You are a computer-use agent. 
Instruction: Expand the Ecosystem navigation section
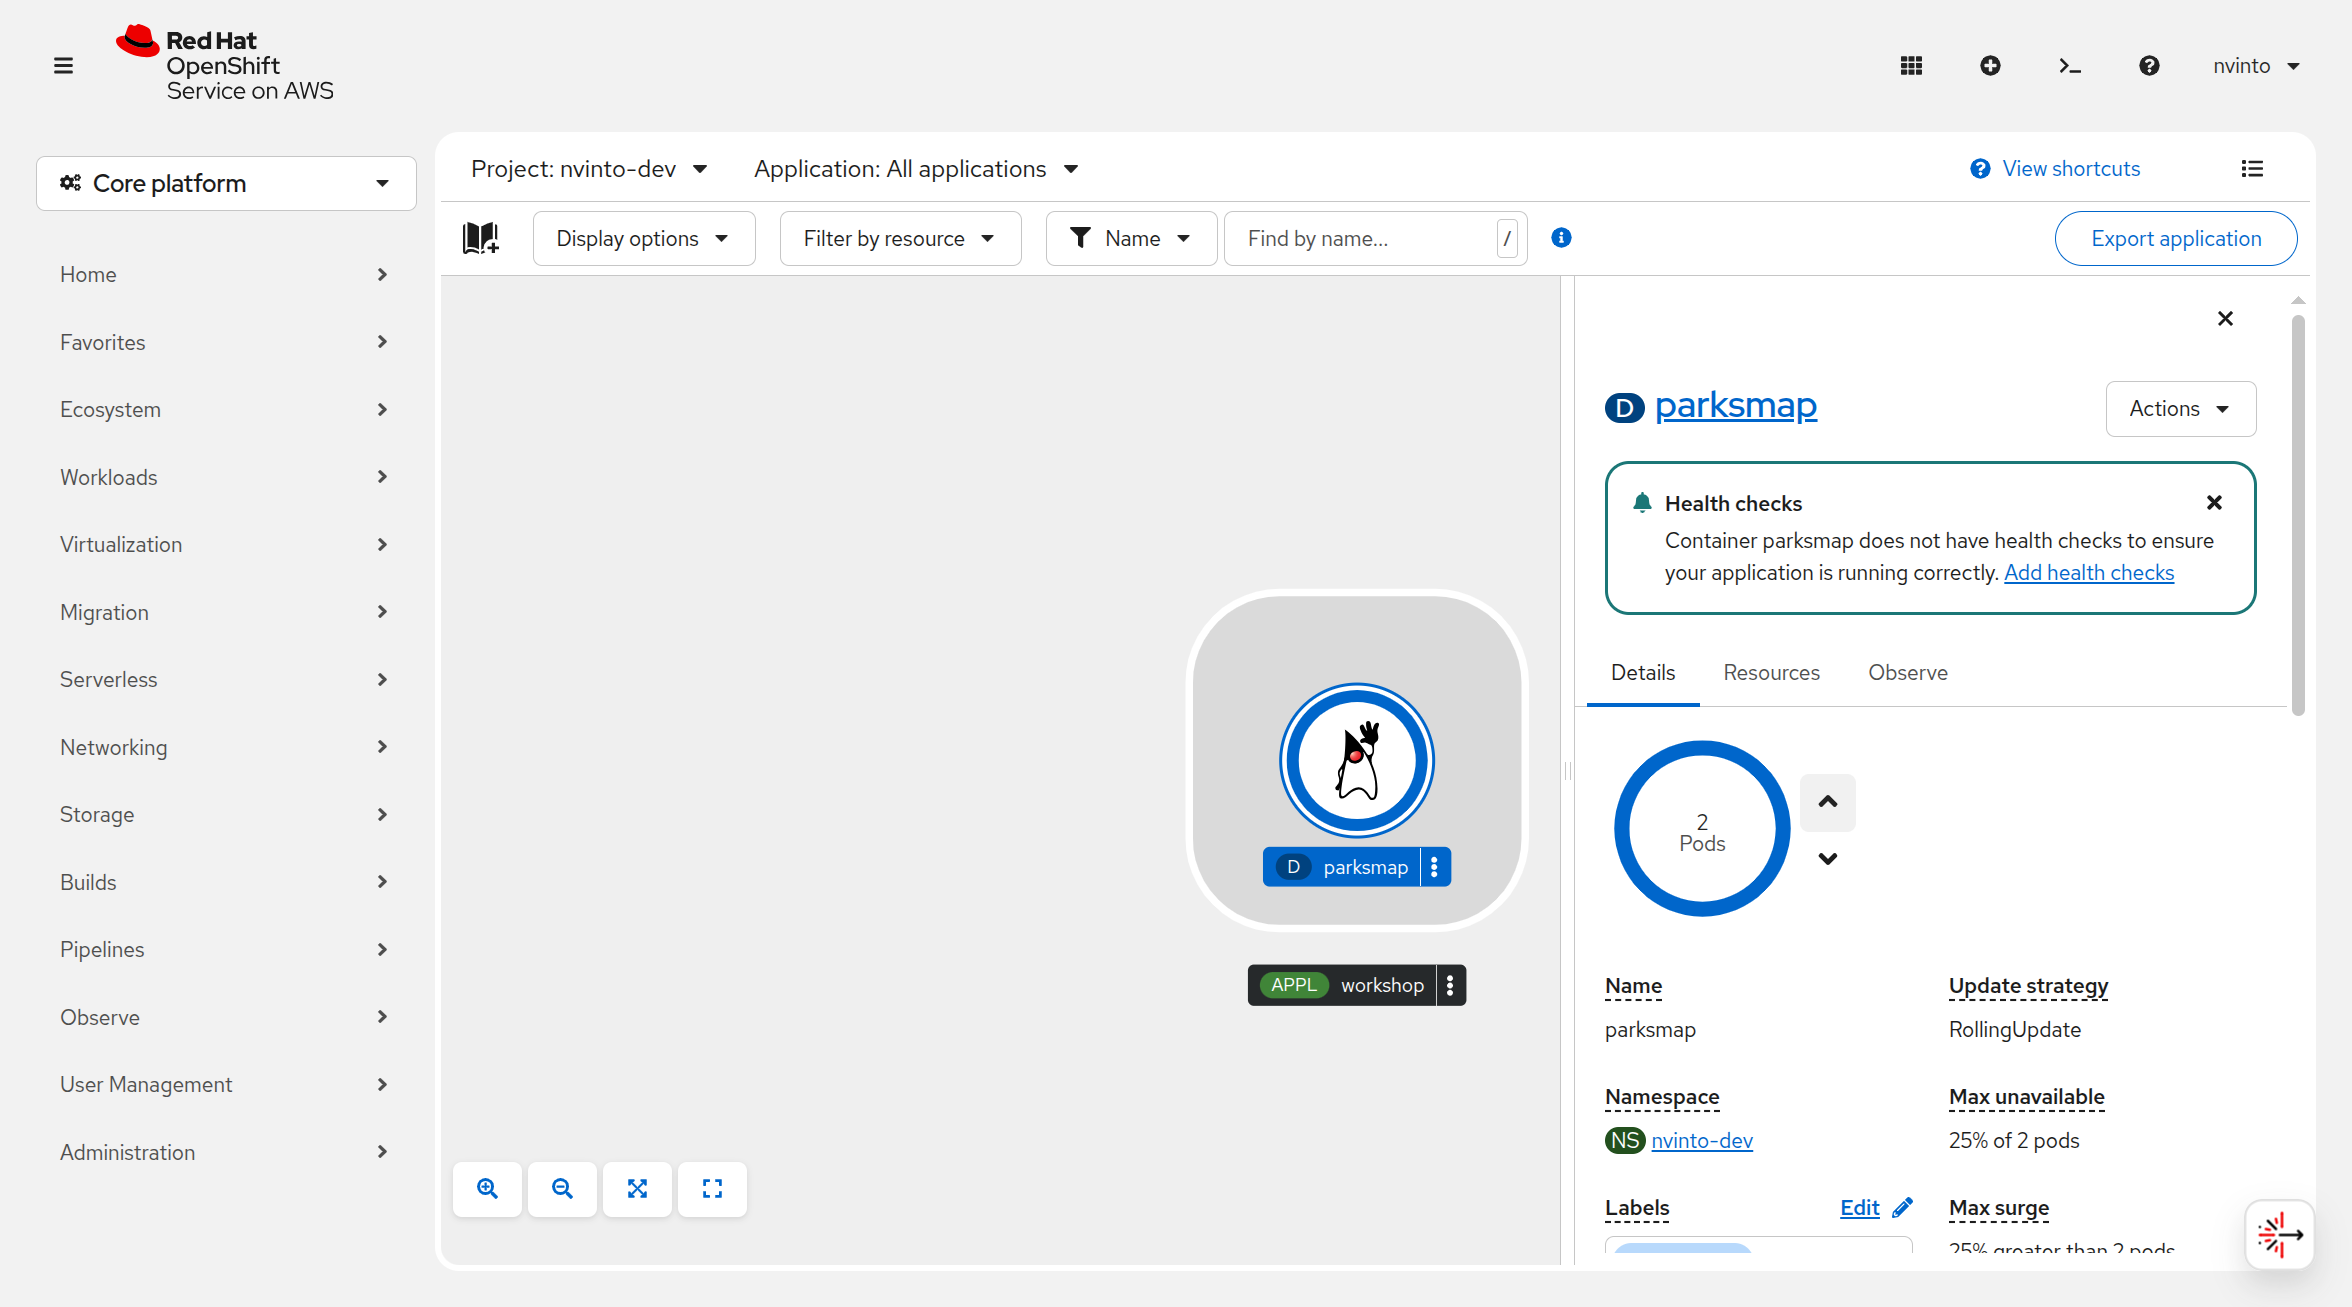(x=225, y=410)
